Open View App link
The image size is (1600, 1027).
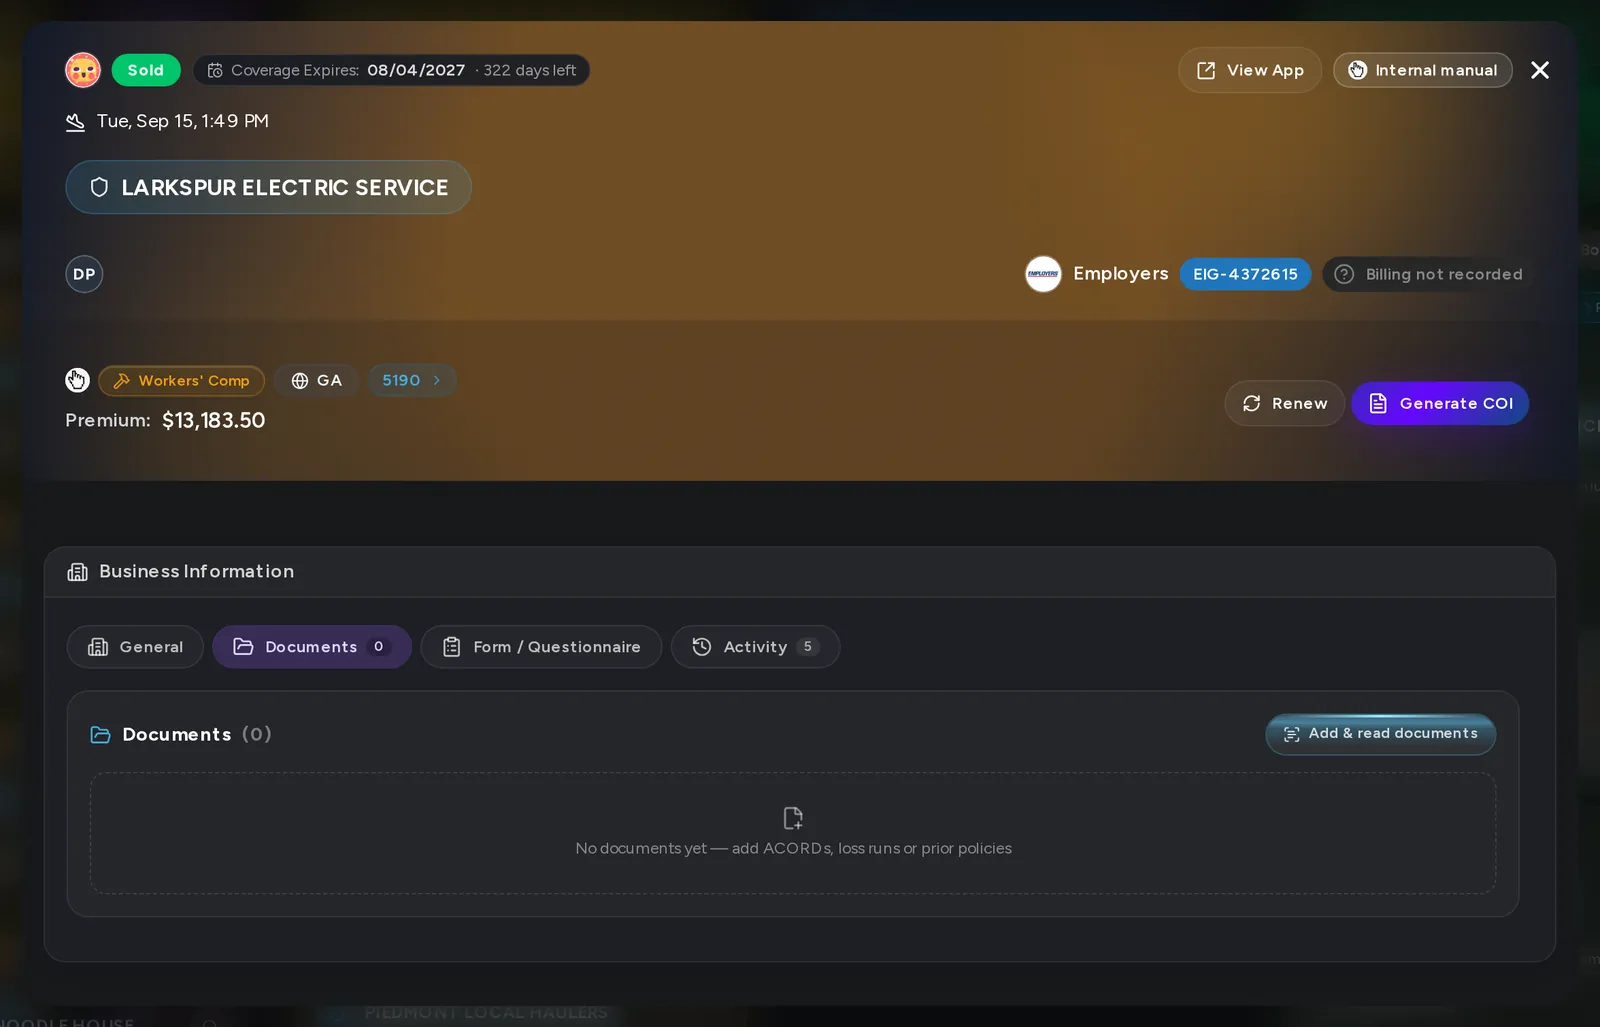tap(1250, 70)
